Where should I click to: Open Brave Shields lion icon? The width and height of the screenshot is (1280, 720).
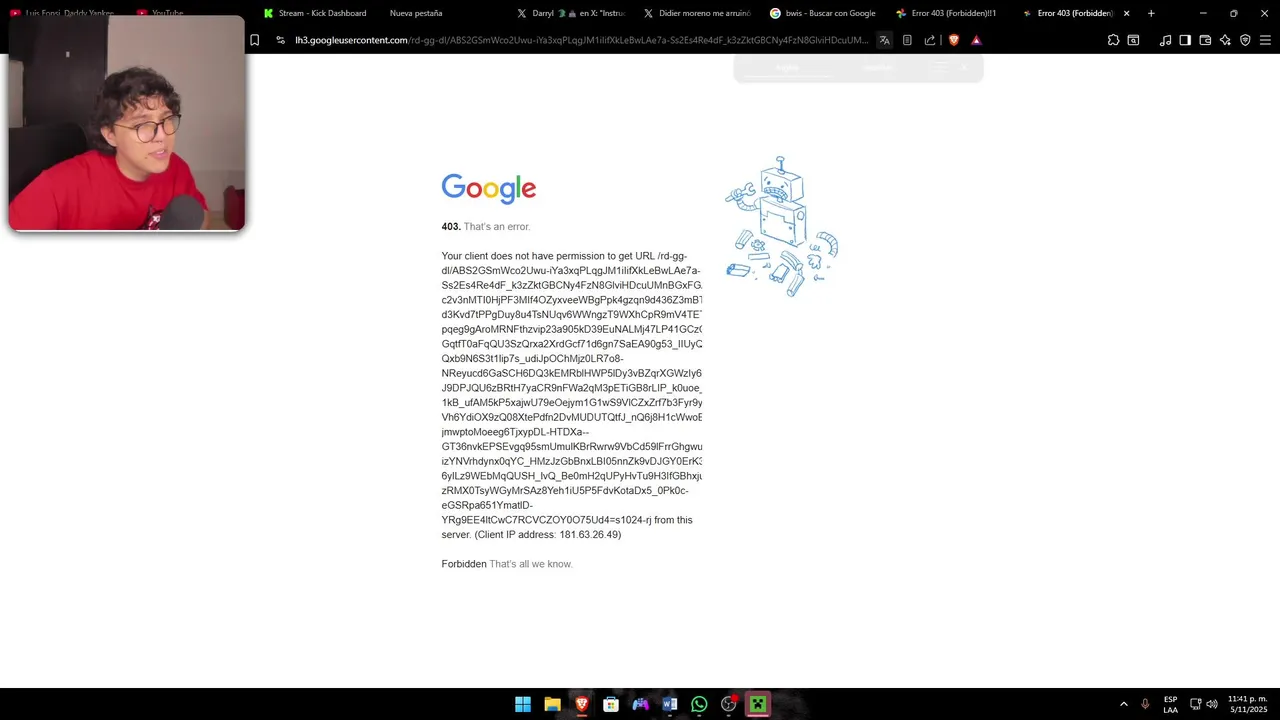click(954, 40)
